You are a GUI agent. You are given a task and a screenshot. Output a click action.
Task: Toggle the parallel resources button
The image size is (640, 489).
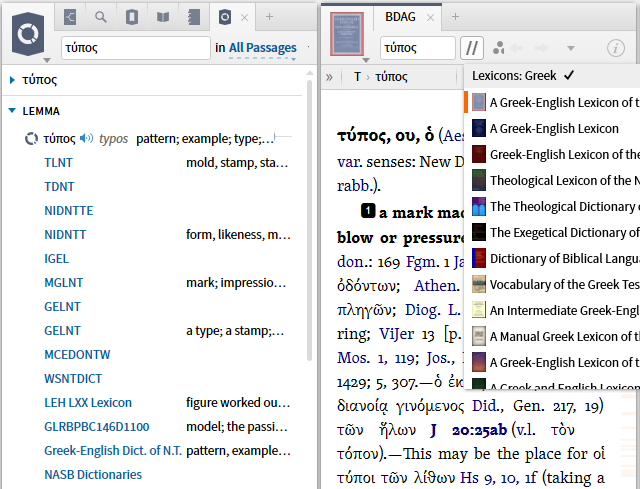472,48
